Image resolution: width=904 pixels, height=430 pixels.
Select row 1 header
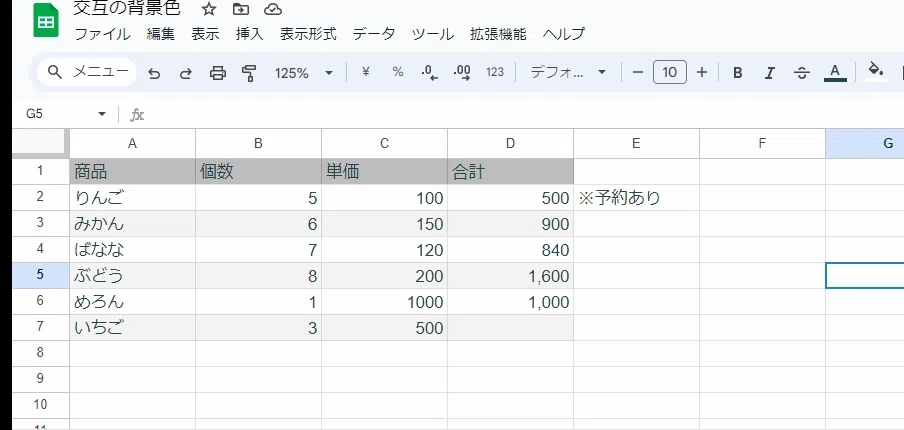pos(40,171)
